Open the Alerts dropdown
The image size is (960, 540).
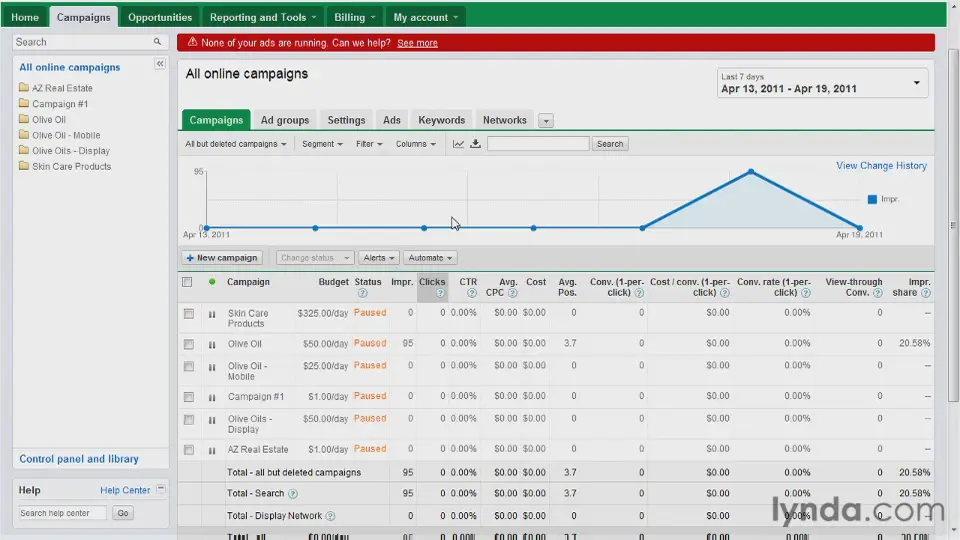pyautogui.click(x=378, y=258)
